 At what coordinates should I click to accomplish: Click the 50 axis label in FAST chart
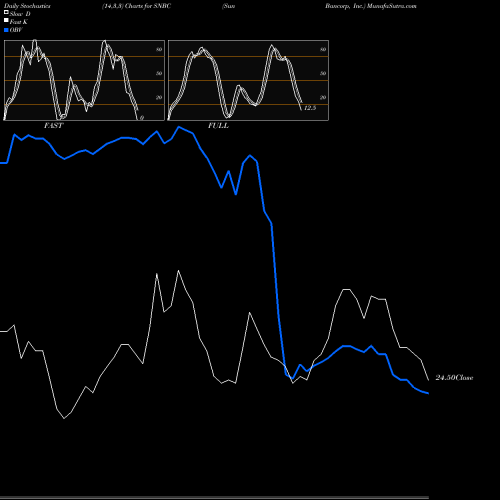coord(159,73)
